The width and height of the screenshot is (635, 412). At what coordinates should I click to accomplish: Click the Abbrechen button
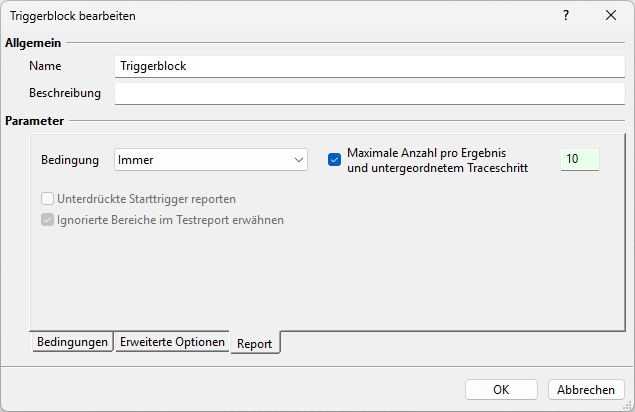click(x=586, y=390)
